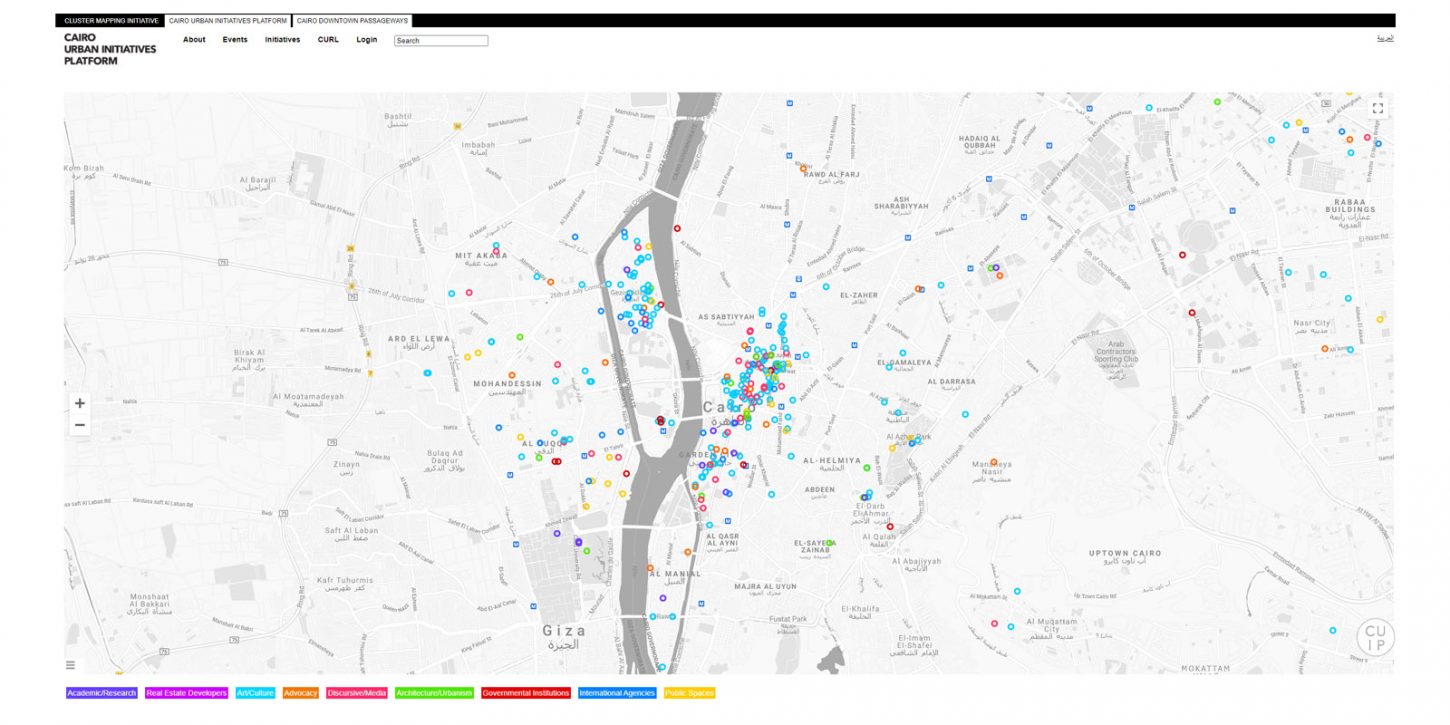The height and width of the screenshot is (725, 1450).
Task: Switch to the Cluster Mapping Initiative tab
Action: click(112, 21)
